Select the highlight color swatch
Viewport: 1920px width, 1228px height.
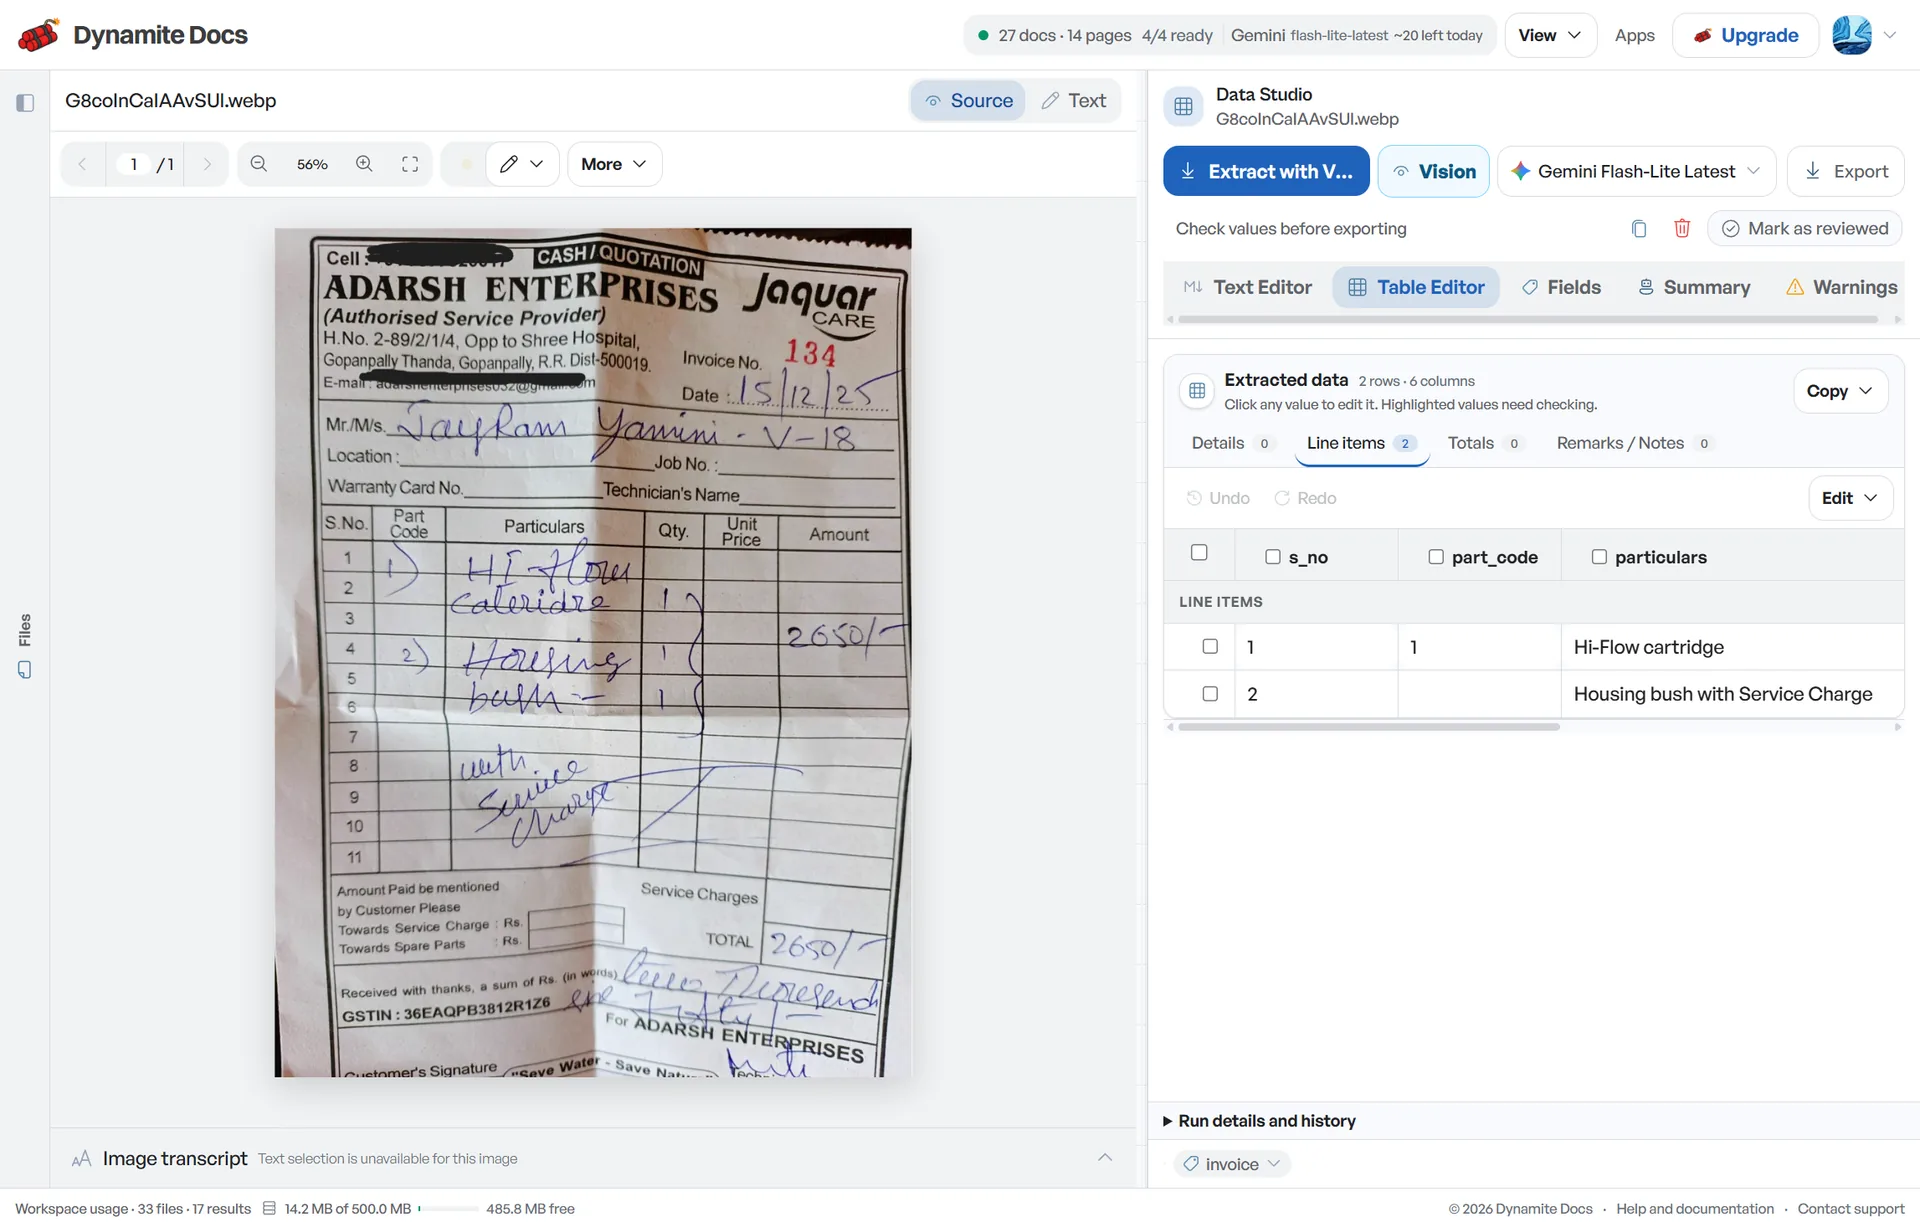(x=466, y=164)
